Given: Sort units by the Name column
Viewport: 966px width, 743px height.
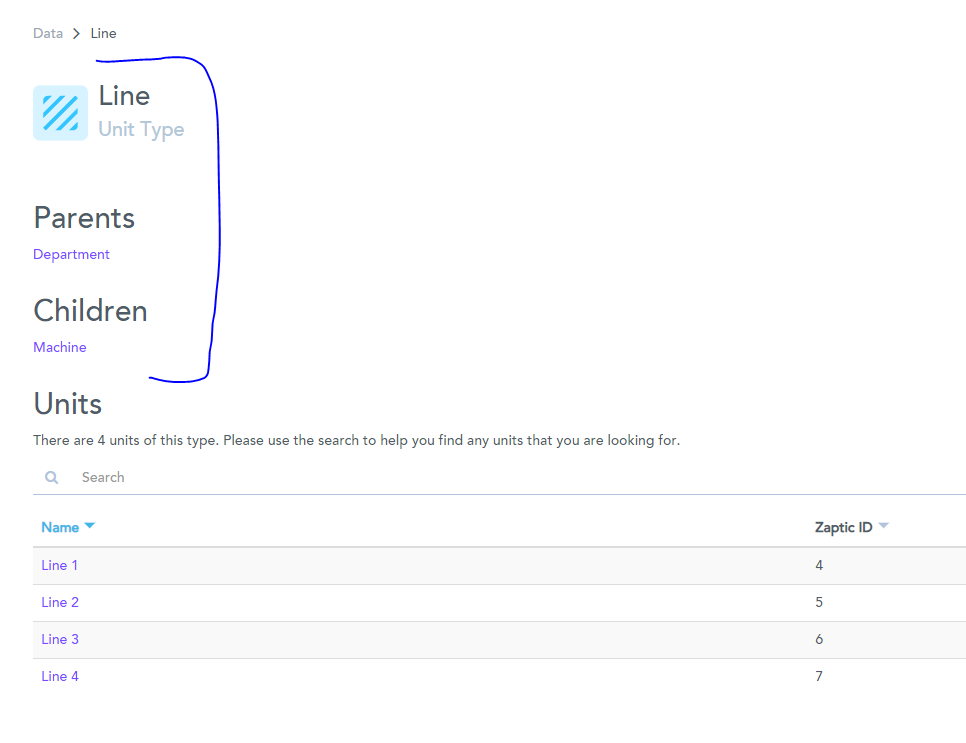Looking at the screenshot, I should click(68, 527).
